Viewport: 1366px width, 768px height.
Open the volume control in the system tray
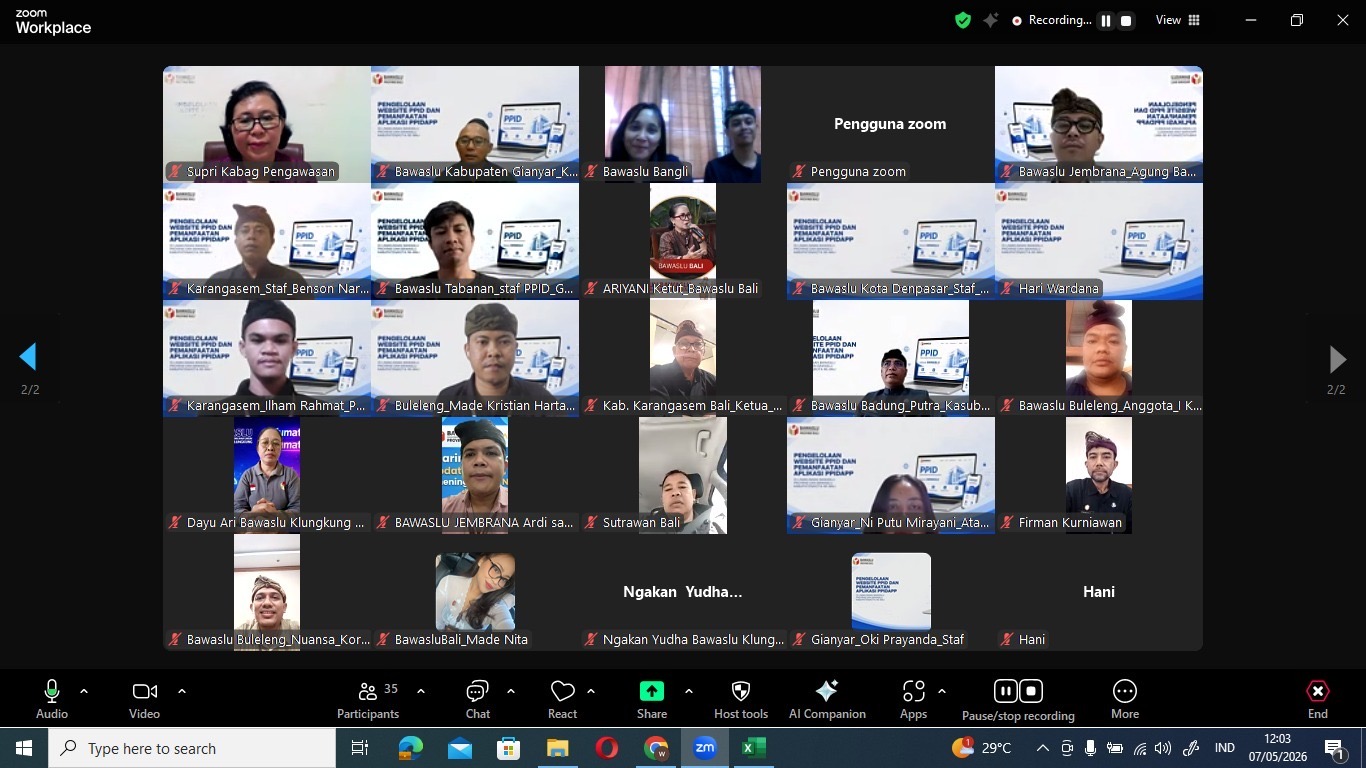(1162, 748)
